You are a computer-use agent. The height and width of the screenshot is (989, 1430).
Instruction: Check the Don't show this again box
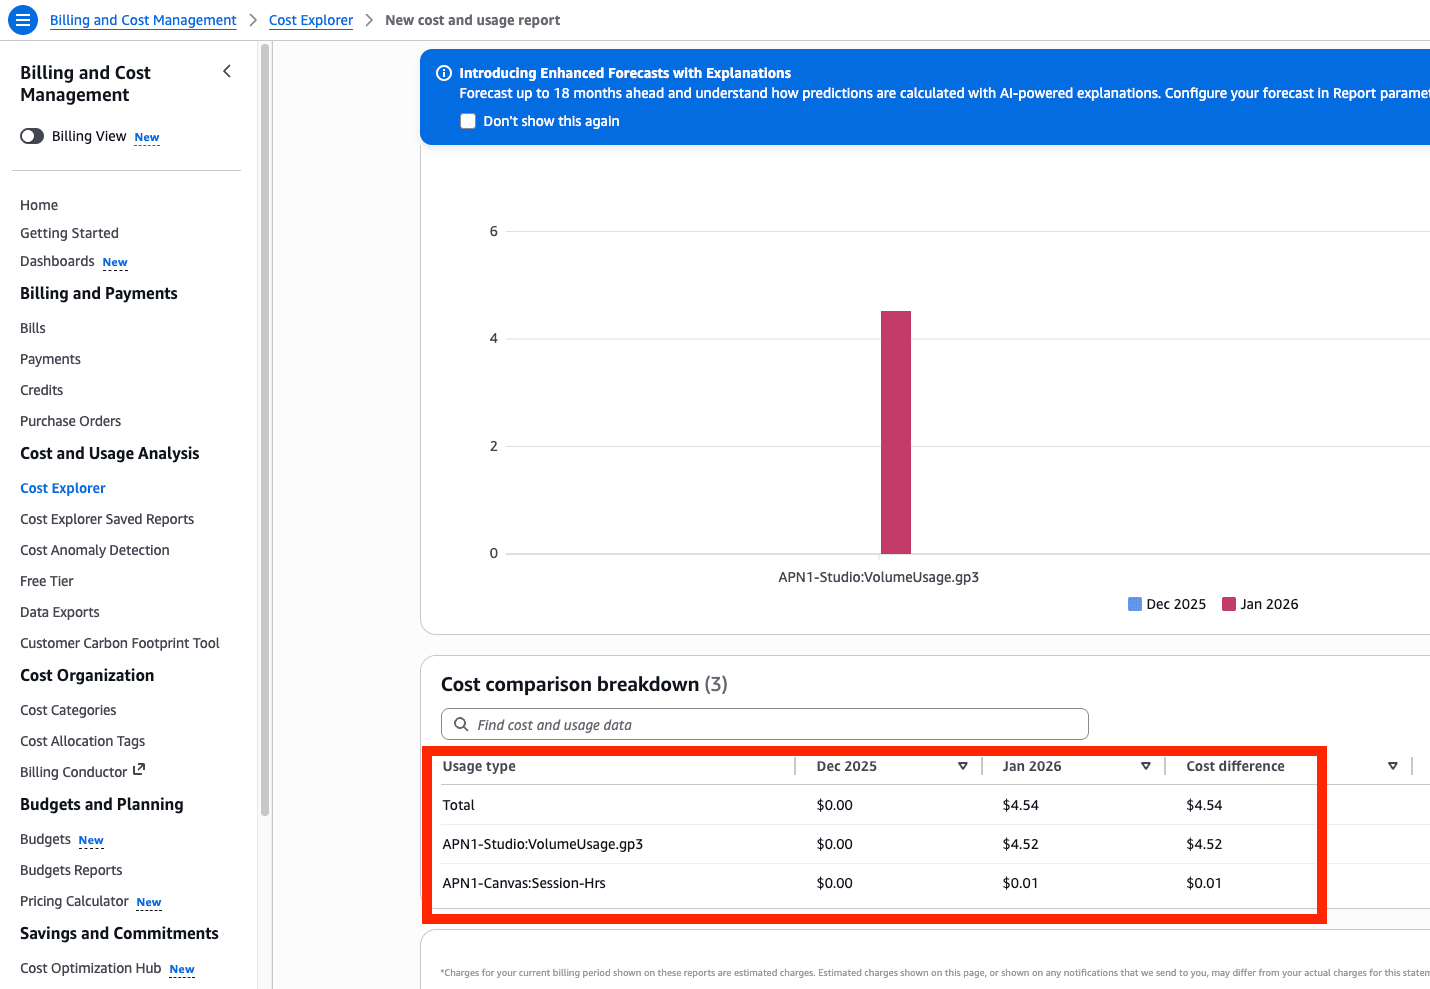coord(468,121)
